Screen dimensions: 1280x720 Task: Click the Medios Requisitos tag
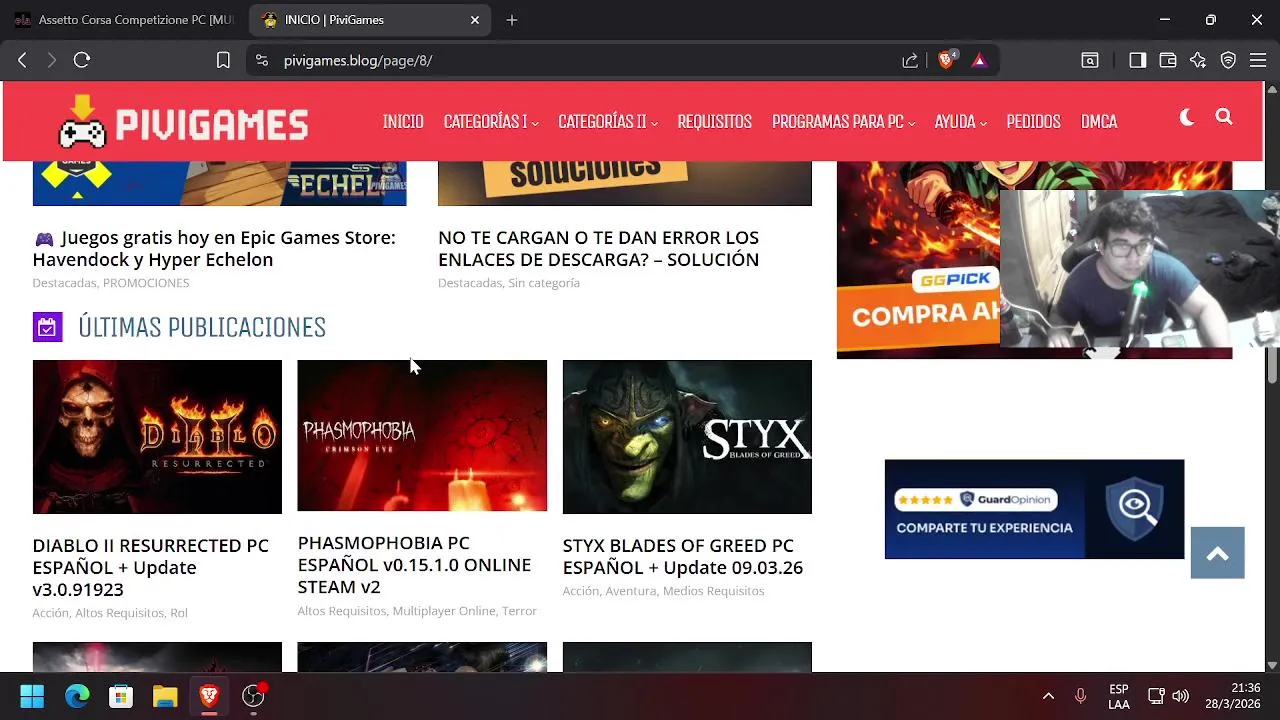coord(713,591)
